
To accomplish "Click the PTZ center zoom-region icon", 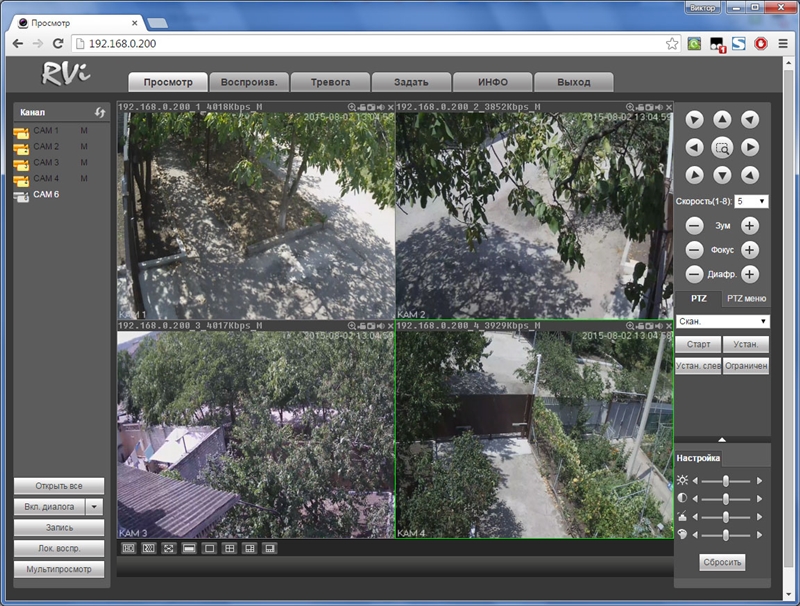I will point(722,148).
